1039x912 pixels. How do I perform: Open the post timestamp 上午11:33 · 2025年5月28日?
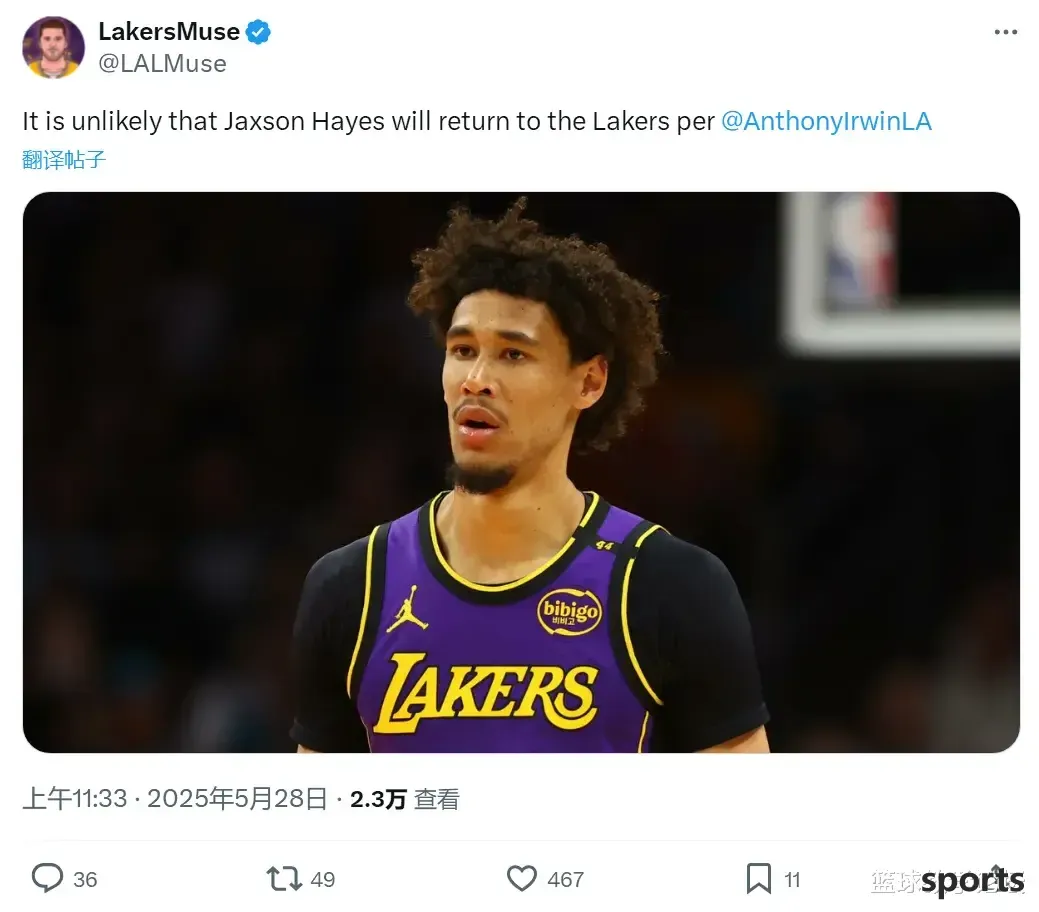click(x=175, y=799)
